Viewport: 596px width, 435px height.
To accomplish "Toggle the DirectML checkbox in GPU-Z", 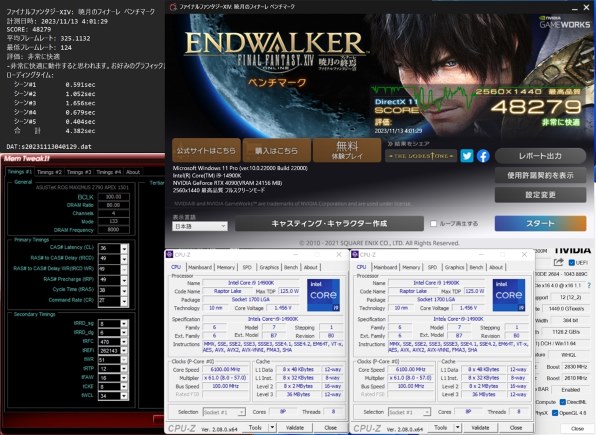I will click(563, 402).
